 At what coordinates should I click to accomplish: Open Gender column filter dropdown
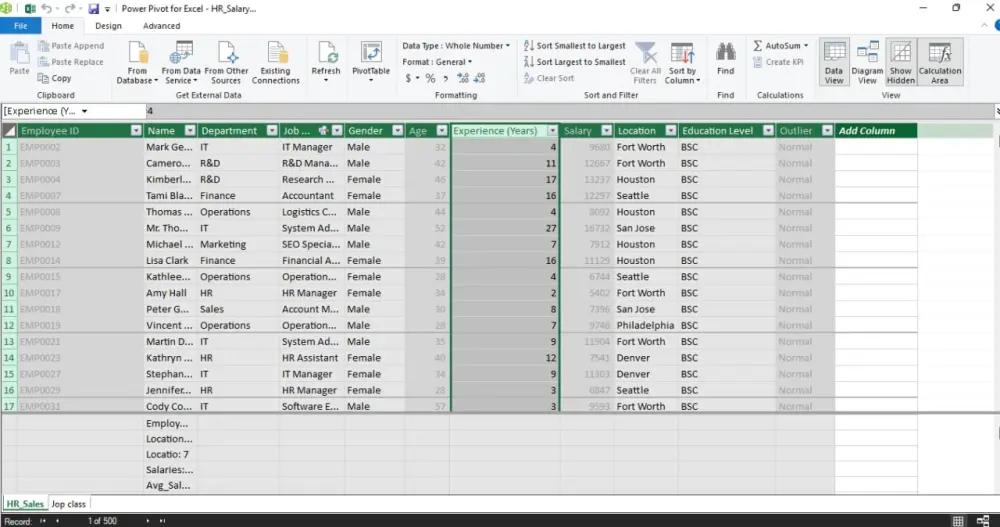pyautogui.click(x=398, y=131)
